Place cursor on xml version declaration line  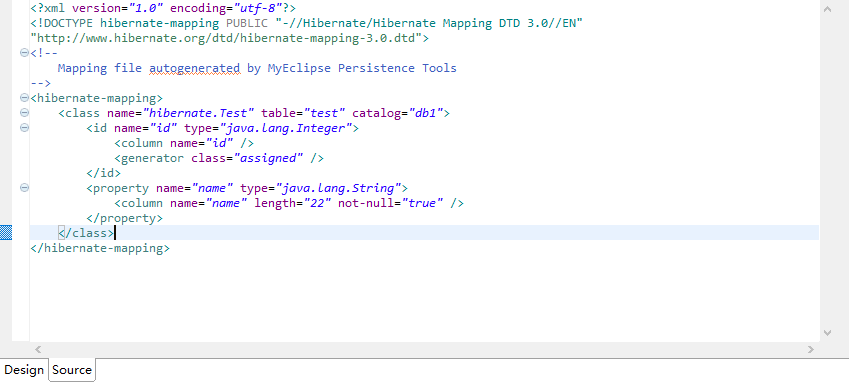click(x=163, y=8)
